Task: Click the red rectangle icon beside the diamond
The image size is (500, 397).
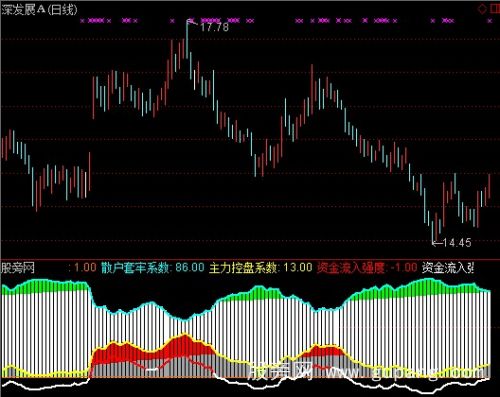Action: 495,9
